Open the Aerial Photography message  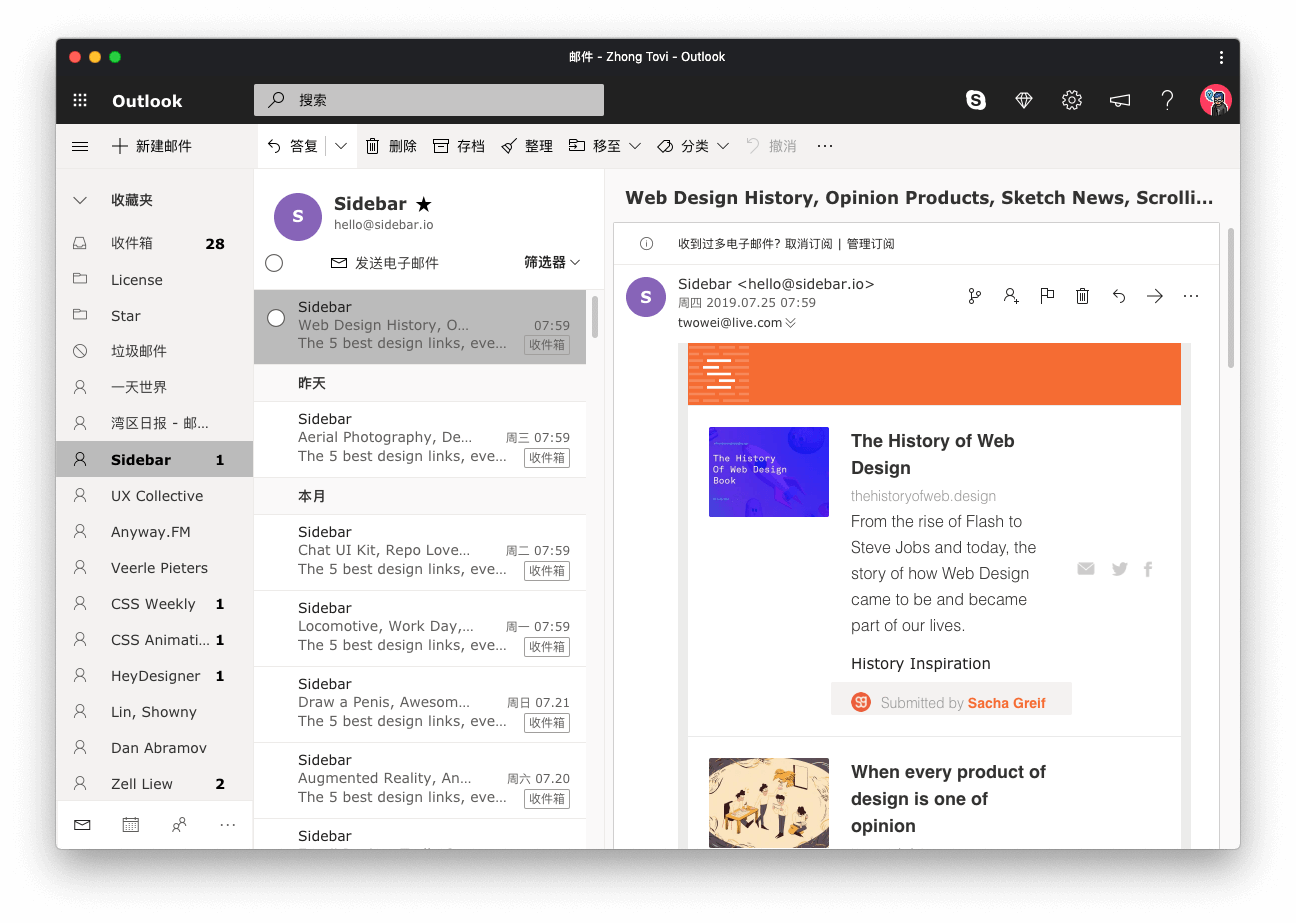[x=420, y=438]
